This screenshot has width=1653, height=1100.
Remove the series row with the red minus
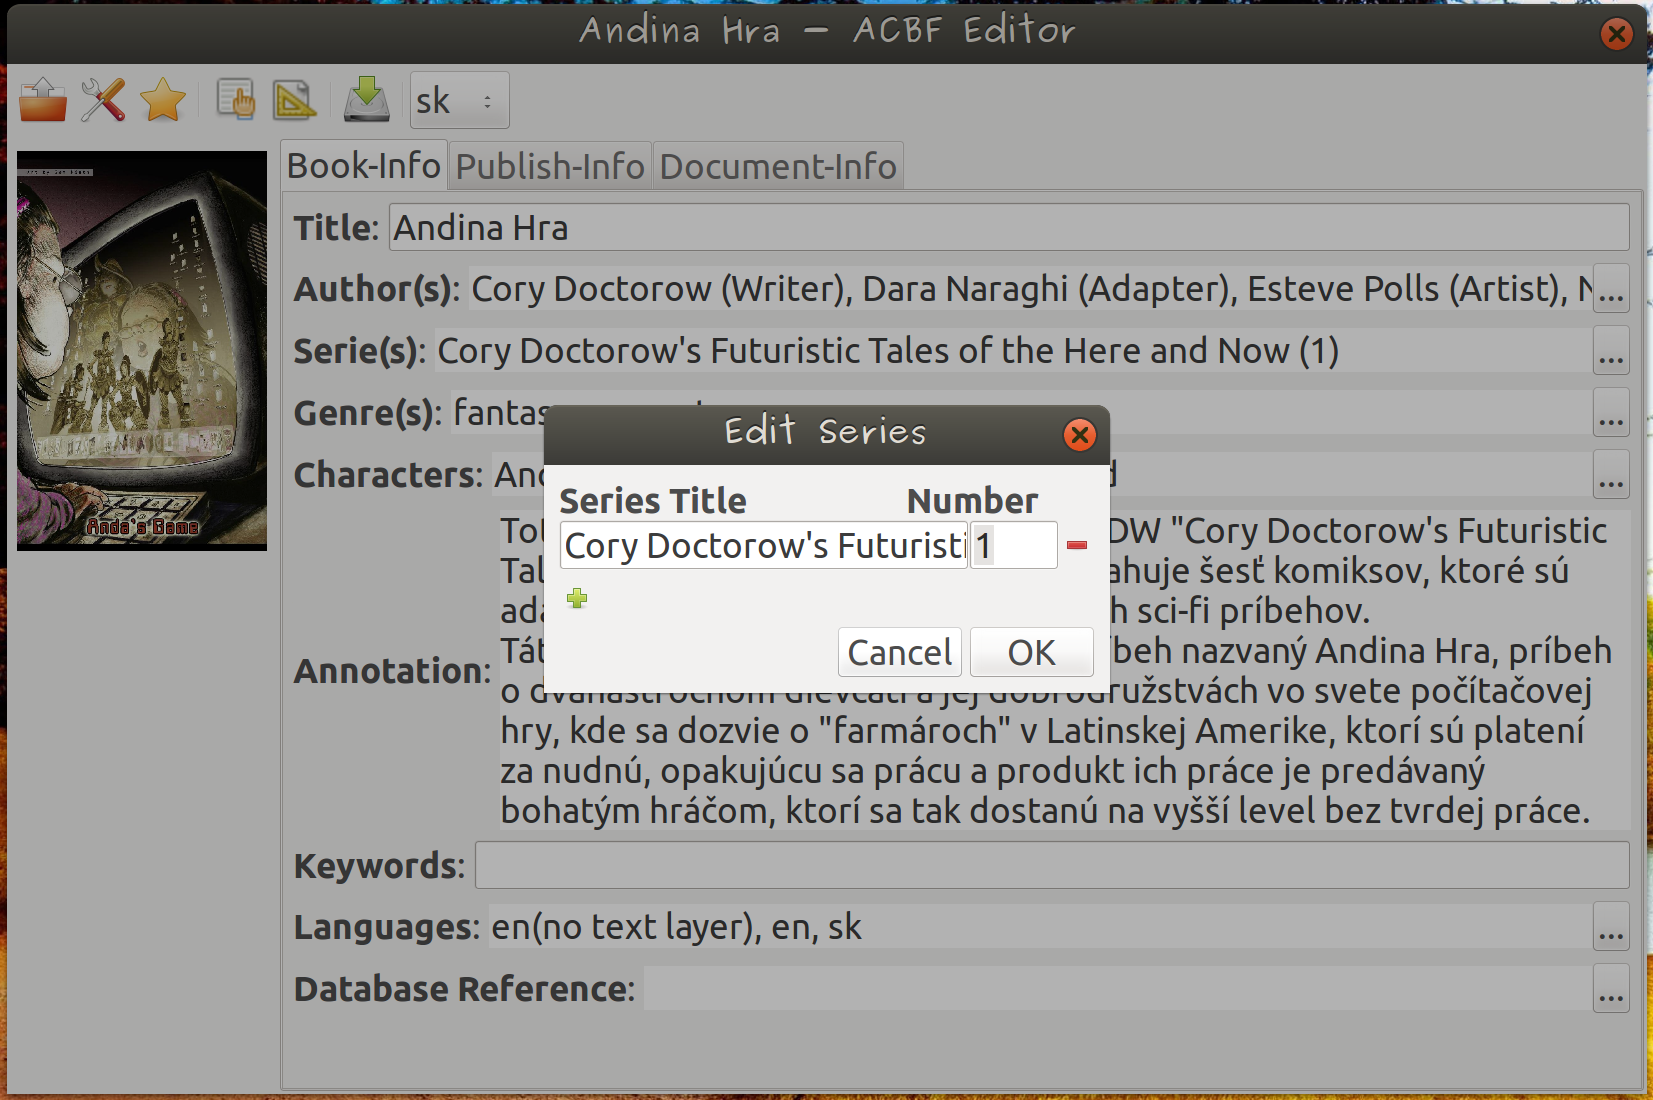(1077, 545)
